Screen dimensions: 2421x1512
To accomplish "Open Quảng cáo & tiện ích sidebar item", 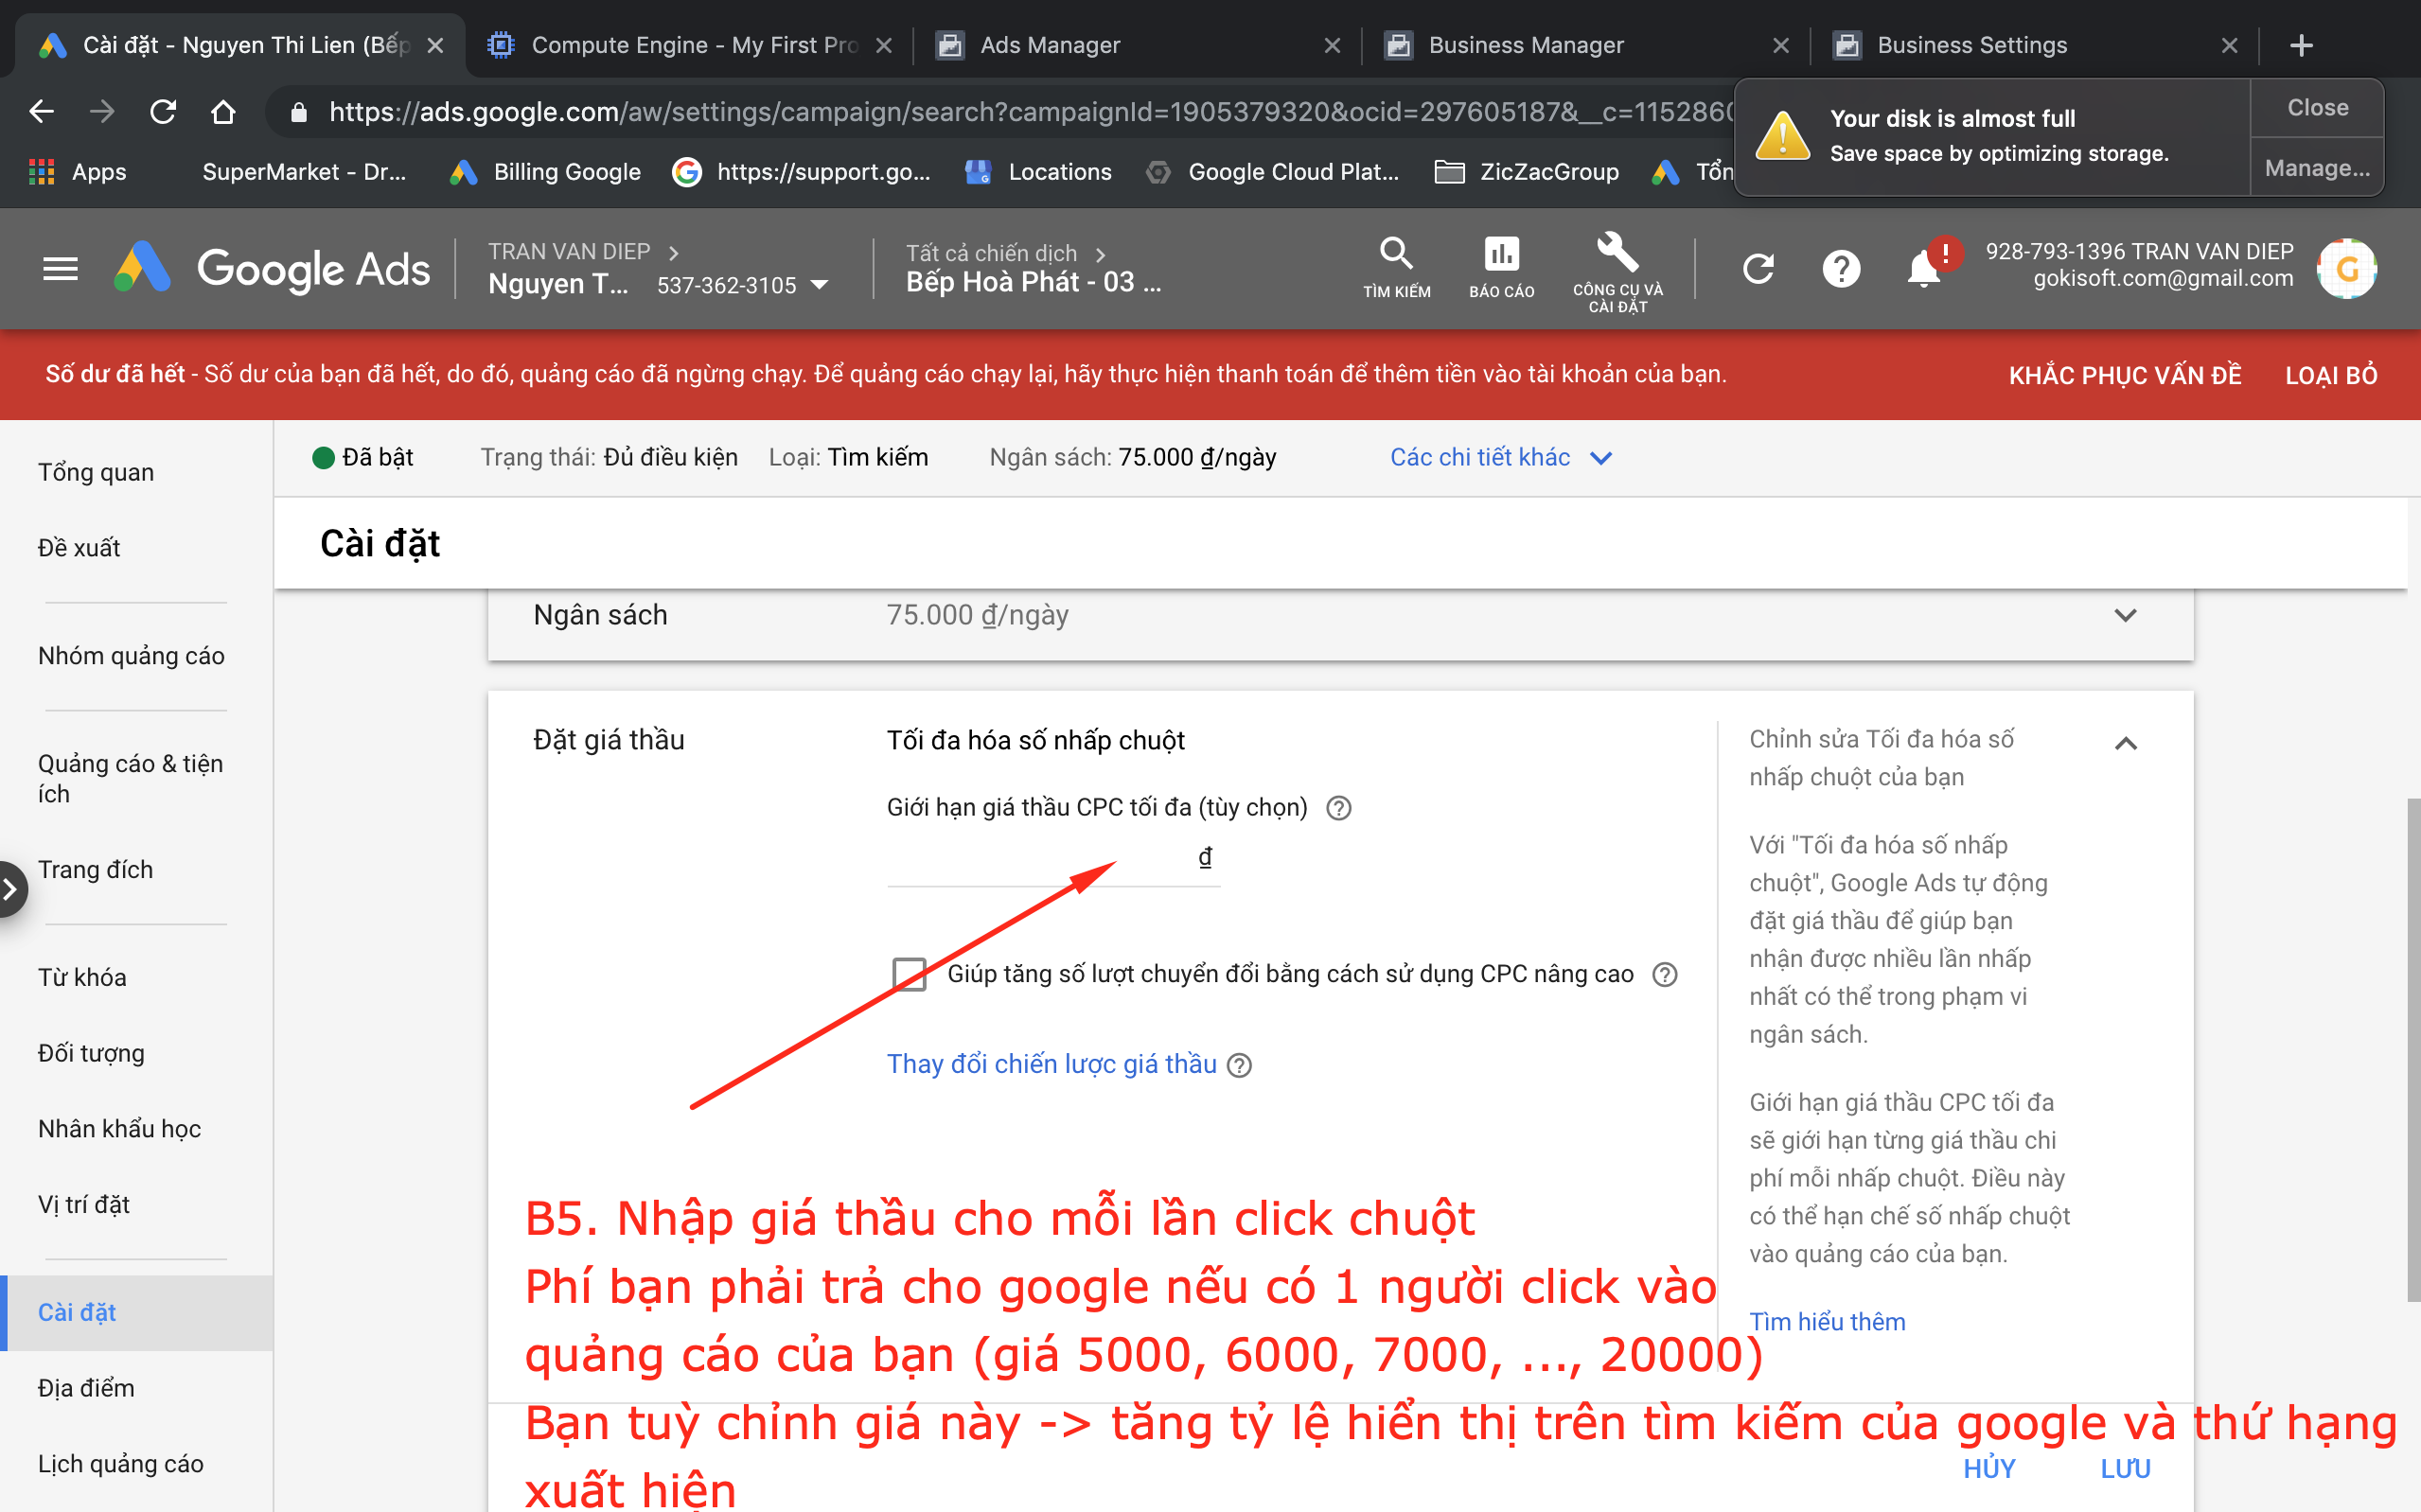I will pyautogui.click(x=131, y=778).
